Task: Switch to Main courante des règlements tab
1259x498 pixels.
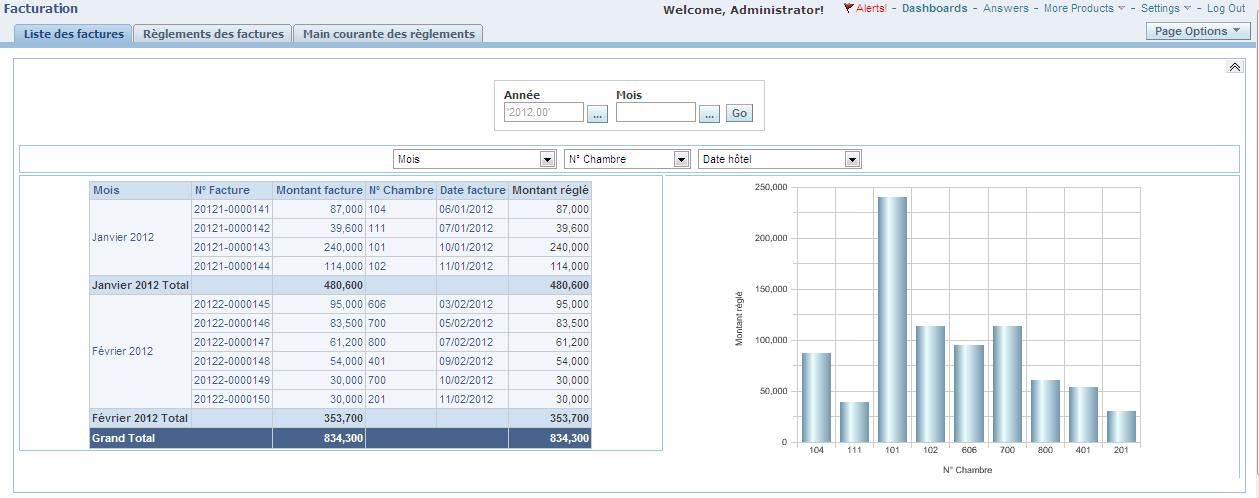Action: point(389,34)
